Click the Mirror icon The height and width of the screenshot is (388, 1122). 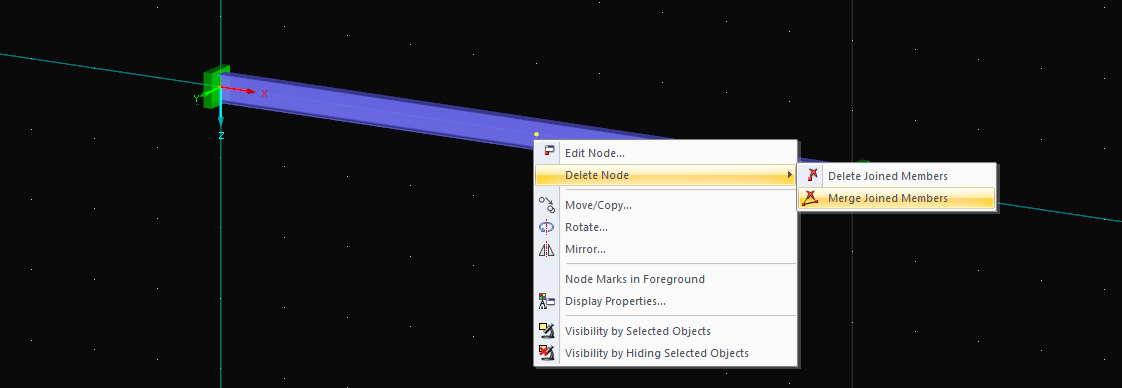(x=547, y=249)
